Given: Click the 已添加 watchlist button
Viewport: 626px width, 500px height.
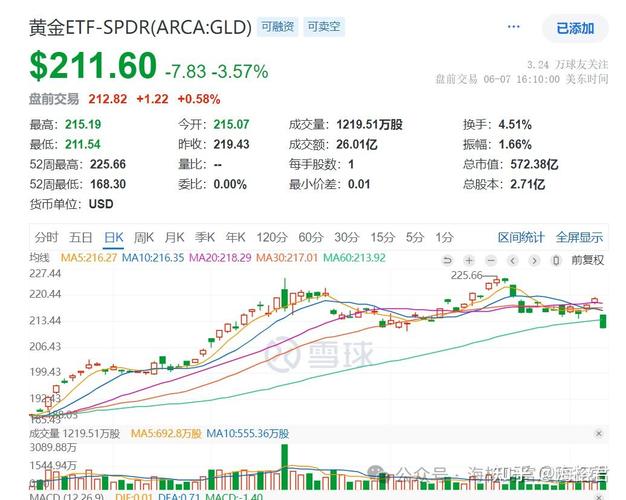Looking at the screenshot, I should [575, 28].
